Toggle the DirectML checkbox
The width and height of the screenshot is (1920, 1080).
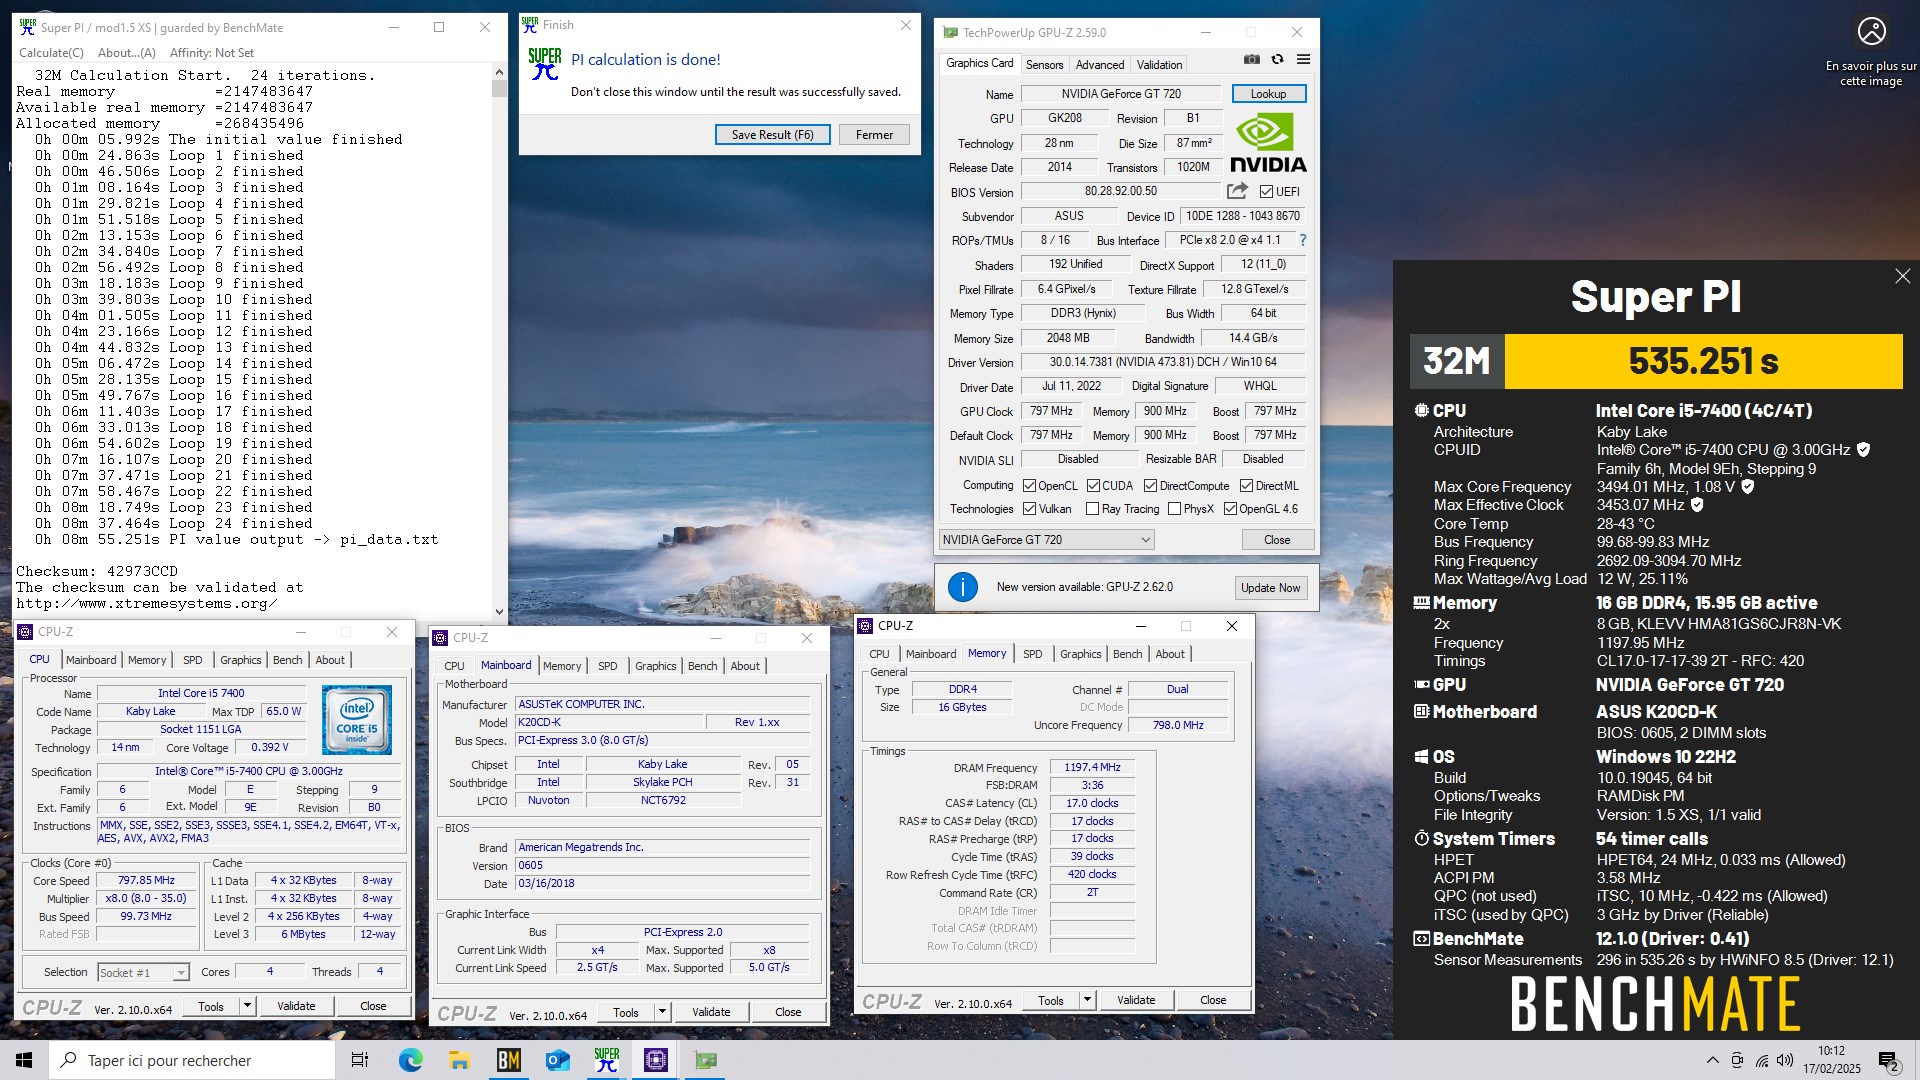click(x=1246, y=486)
